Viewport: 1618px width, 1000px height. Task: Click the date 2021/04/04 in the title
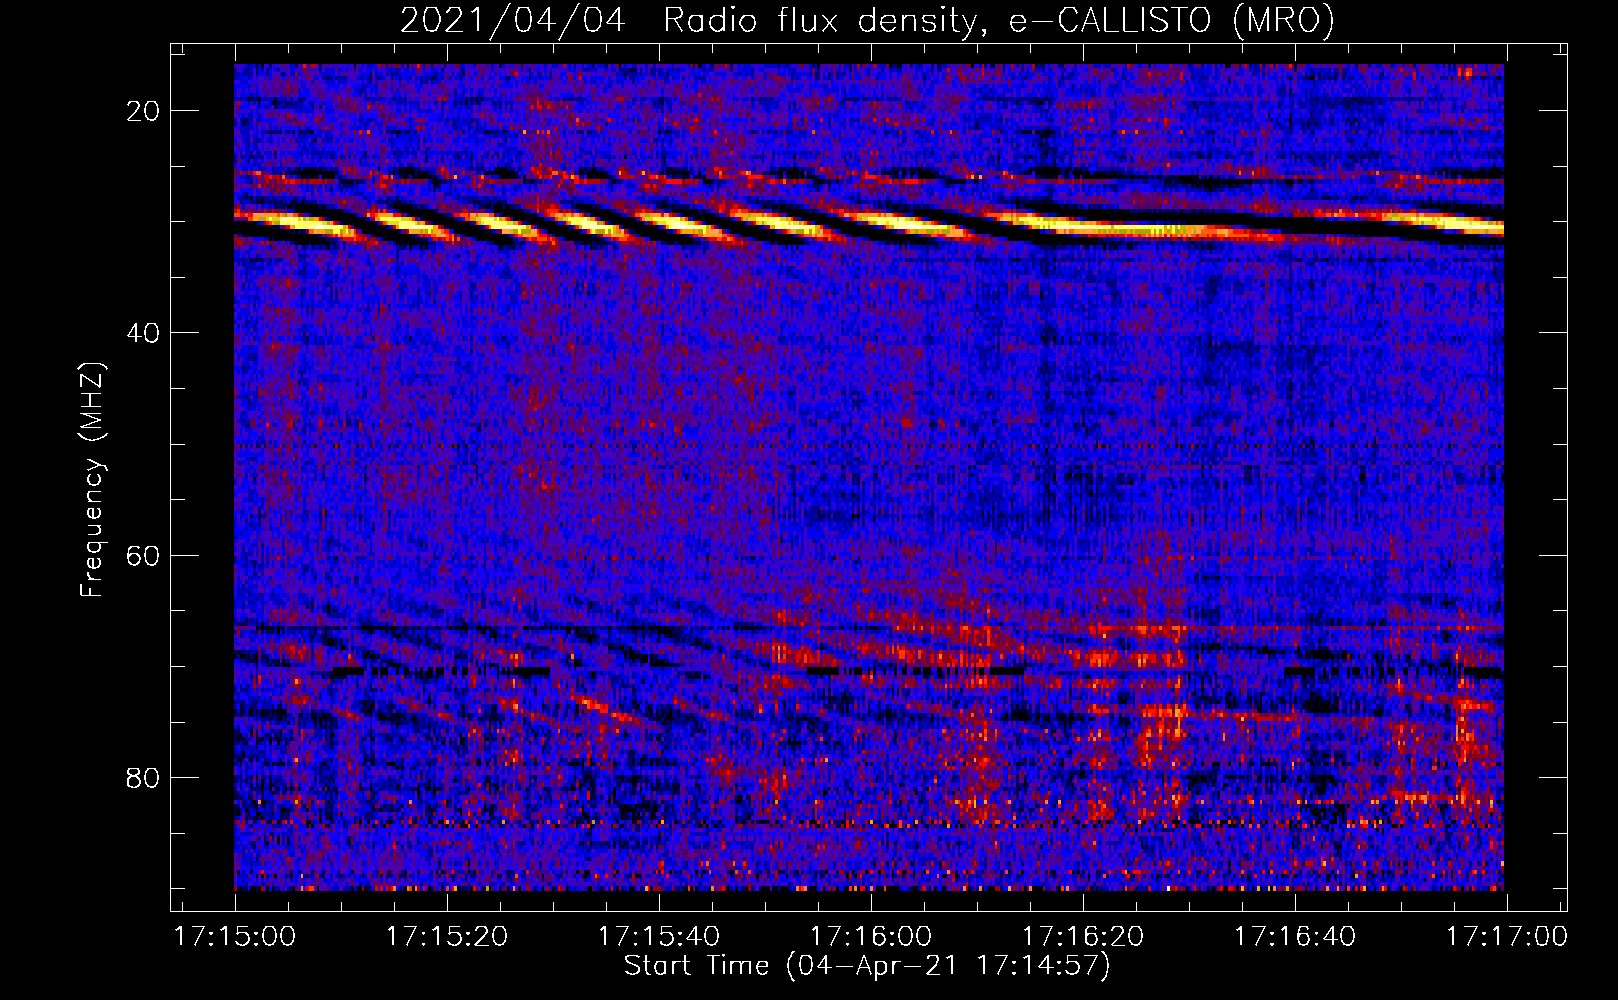coord(513,20)
